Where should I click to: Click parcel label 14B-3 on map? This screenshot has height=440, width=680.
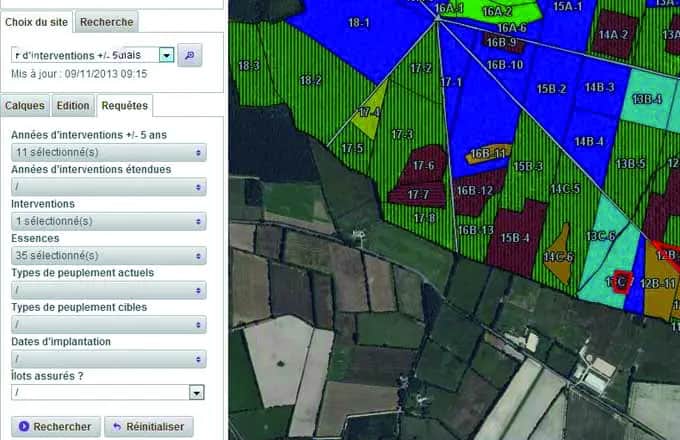coord(599,87)
